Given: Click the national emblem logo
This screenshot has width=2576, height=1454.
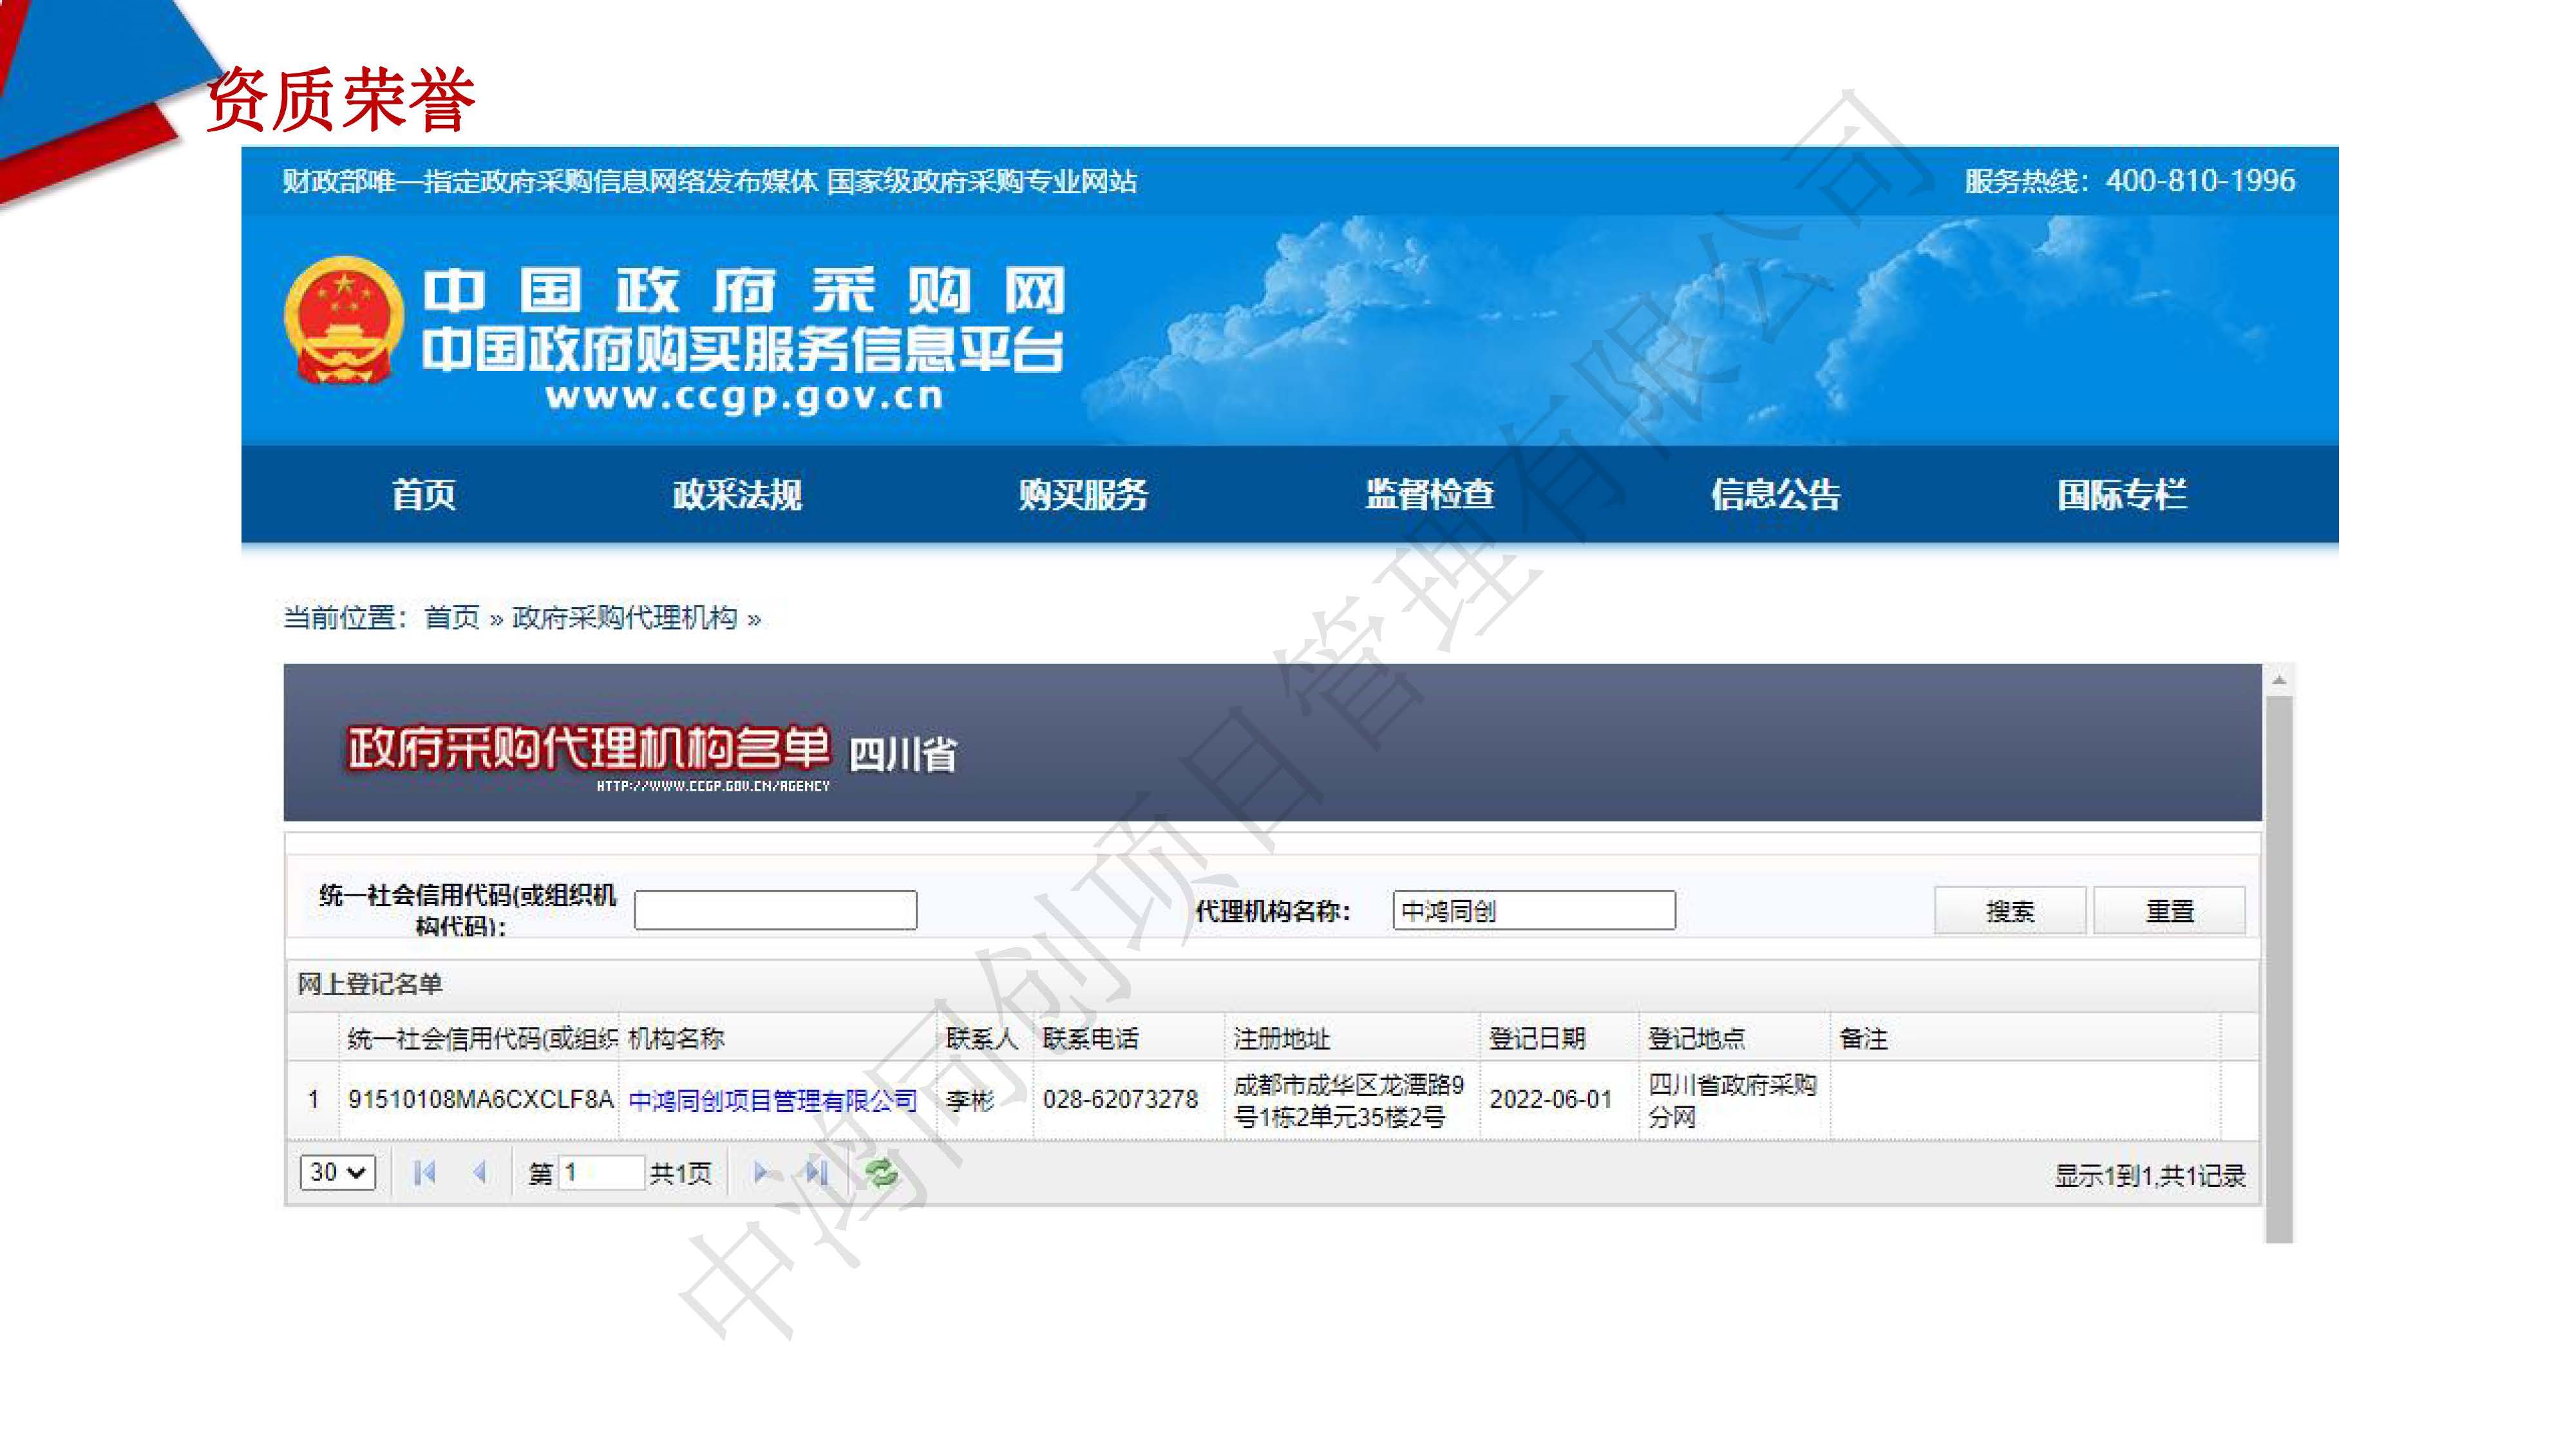Looking at the screenshot, I should pyautogui.click(x=343, y=320).
